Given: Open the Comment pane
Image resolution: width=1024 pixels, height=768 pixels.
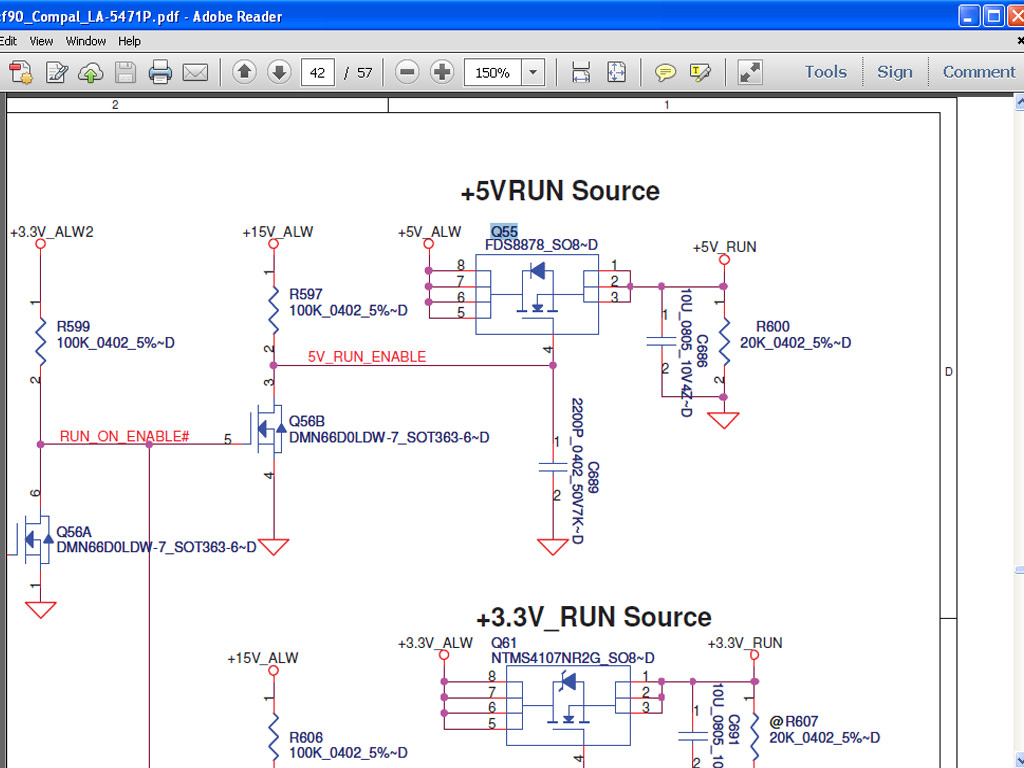Looking at the screenshot, I should (x=978, y=72).
